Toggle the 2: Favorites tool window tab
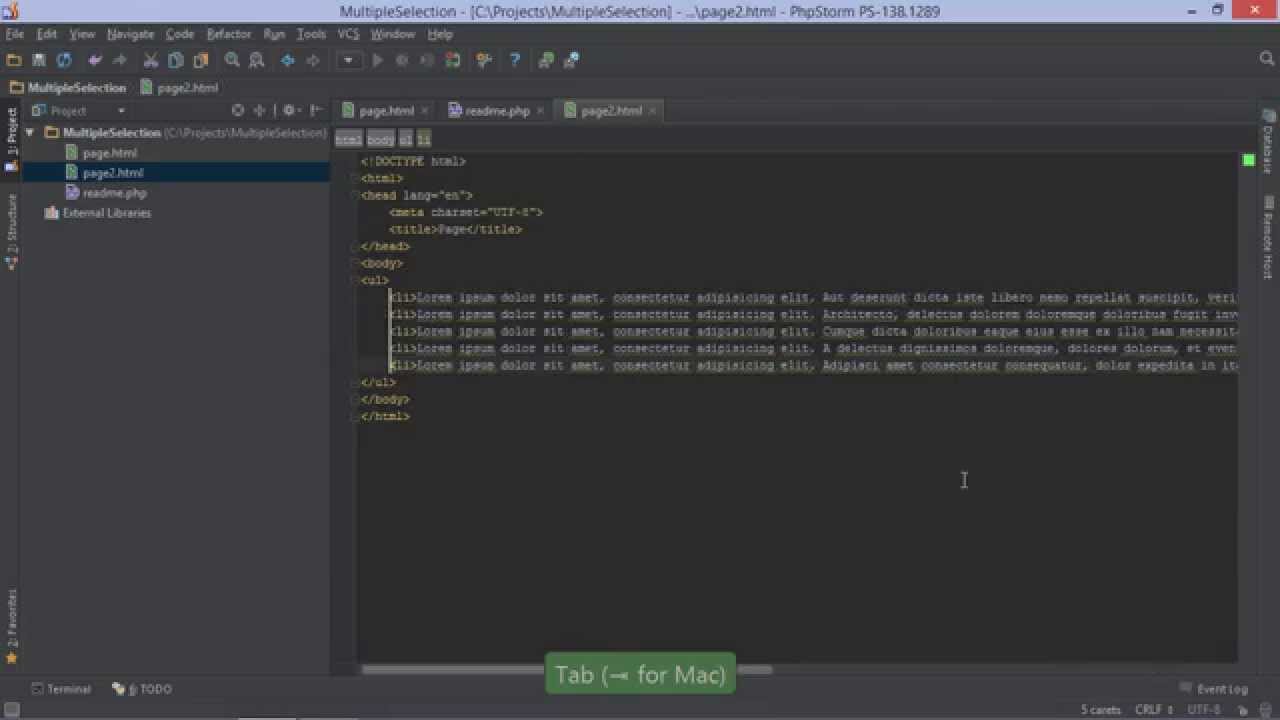The height and width of the screenshot is (720, 1280). pyautogui.click(x=11, y=626)
